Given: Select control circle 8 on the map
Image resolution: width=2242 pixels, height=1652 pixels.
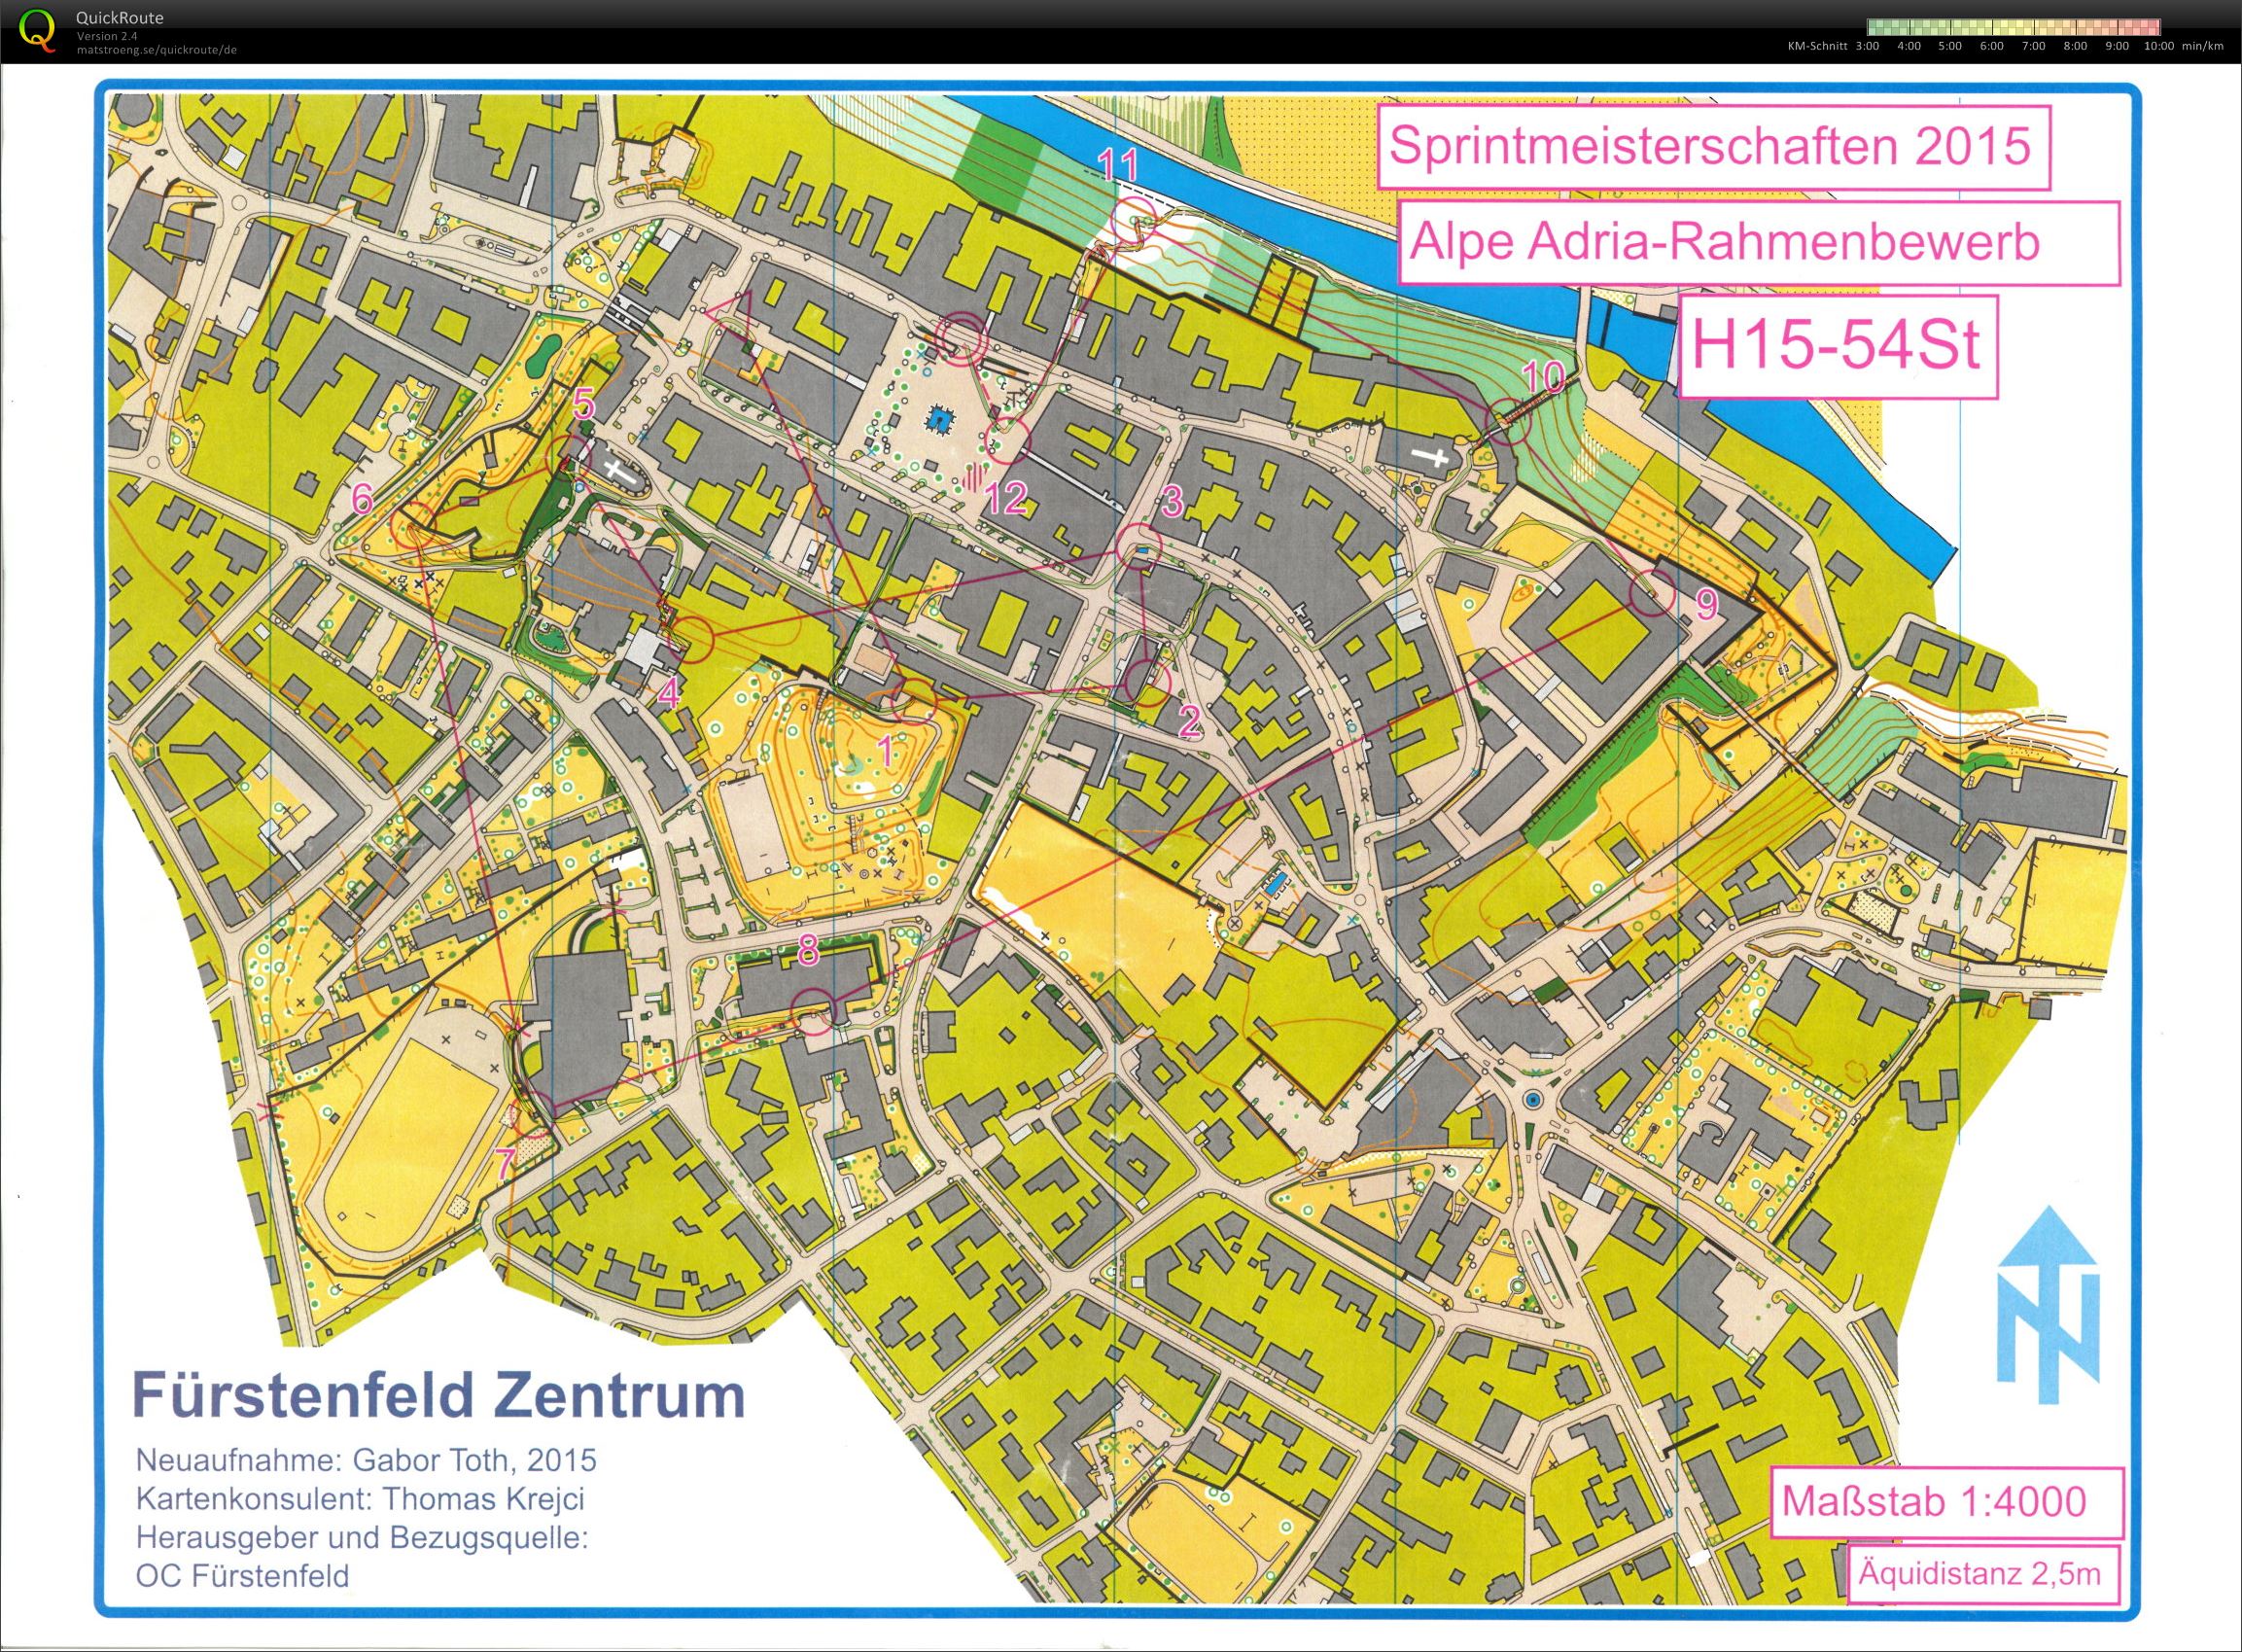Looking at the screenshot, I should [x=813, y=1010].
